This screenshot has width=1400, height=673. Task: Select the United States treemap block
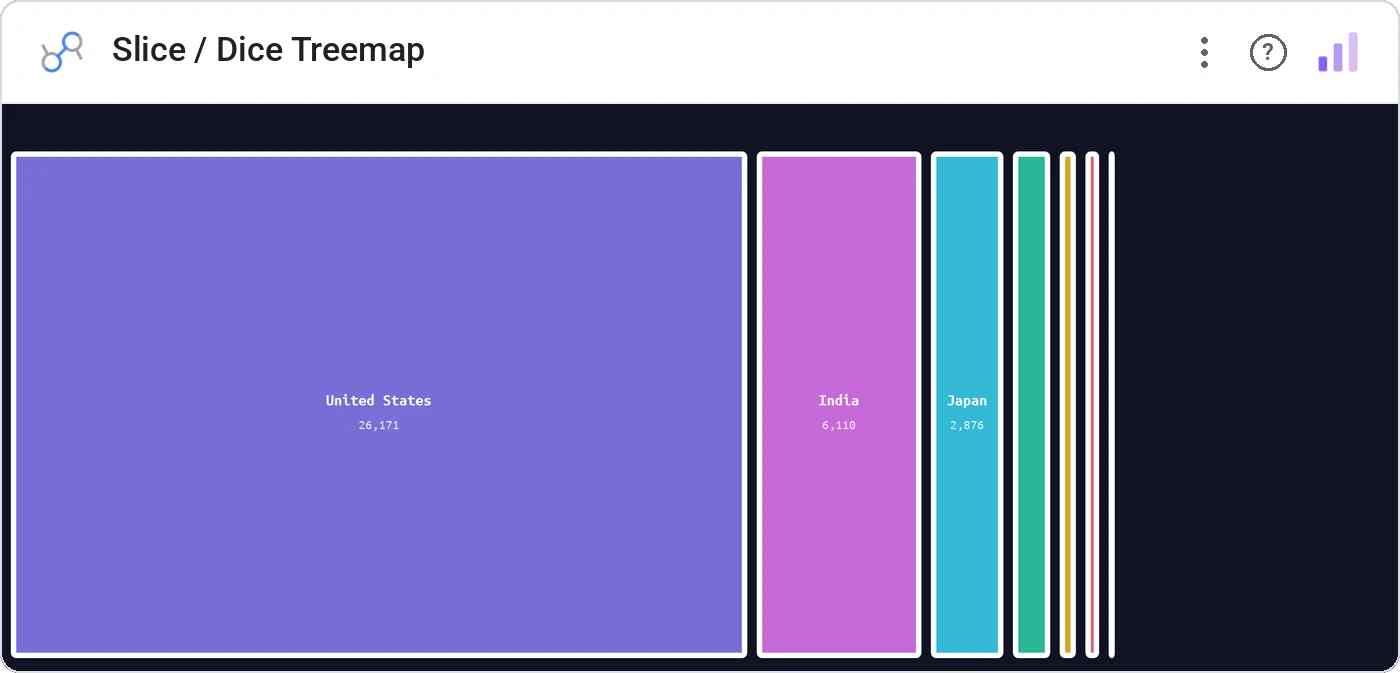click(x=379, y=404)
